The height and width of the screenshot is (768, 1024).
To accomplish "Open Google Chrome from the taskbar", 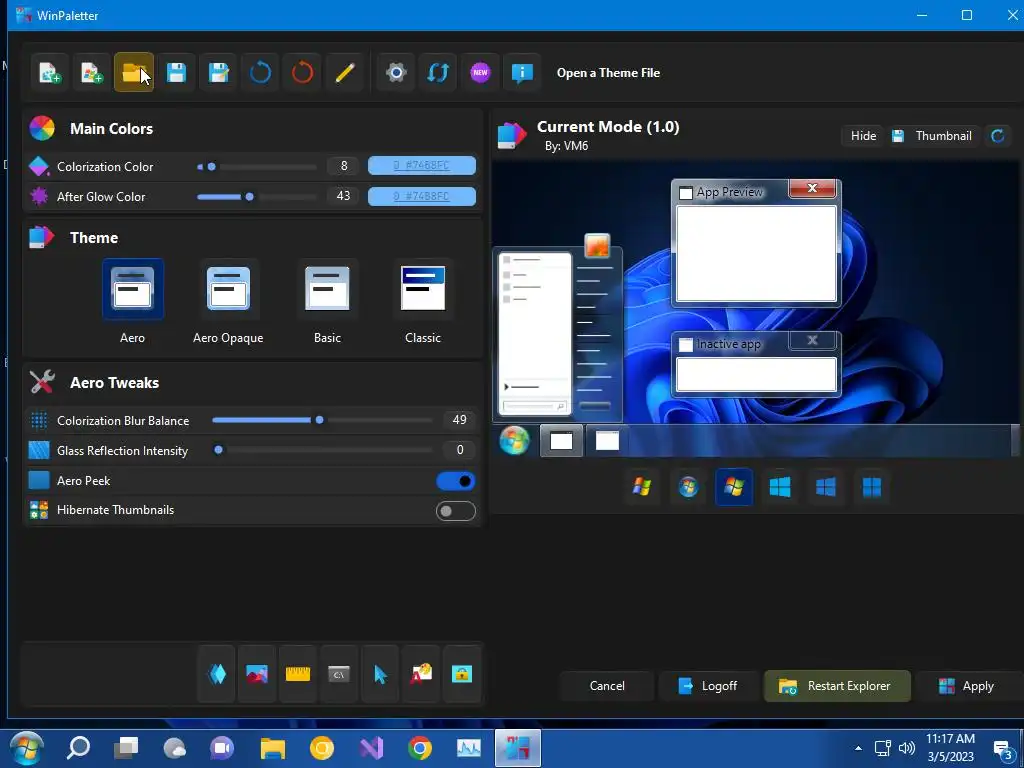I will 419,748.
